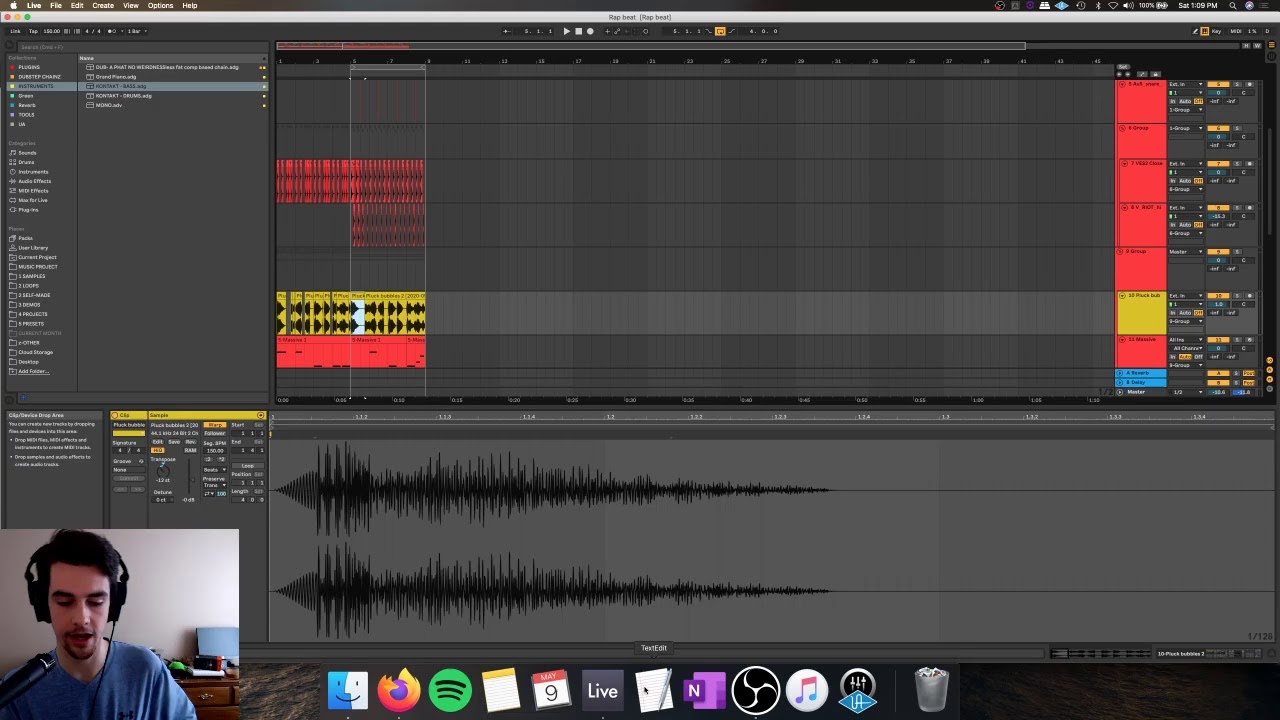Open the Create menu
Image resolution: width=1280 pixels, height=720 pixels.
103,5
